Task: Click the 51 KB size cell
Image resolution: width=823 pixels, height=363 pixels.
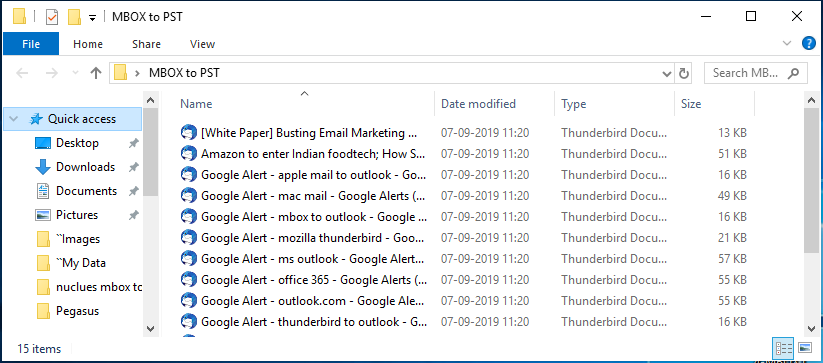Action: [x=732, y=154]
